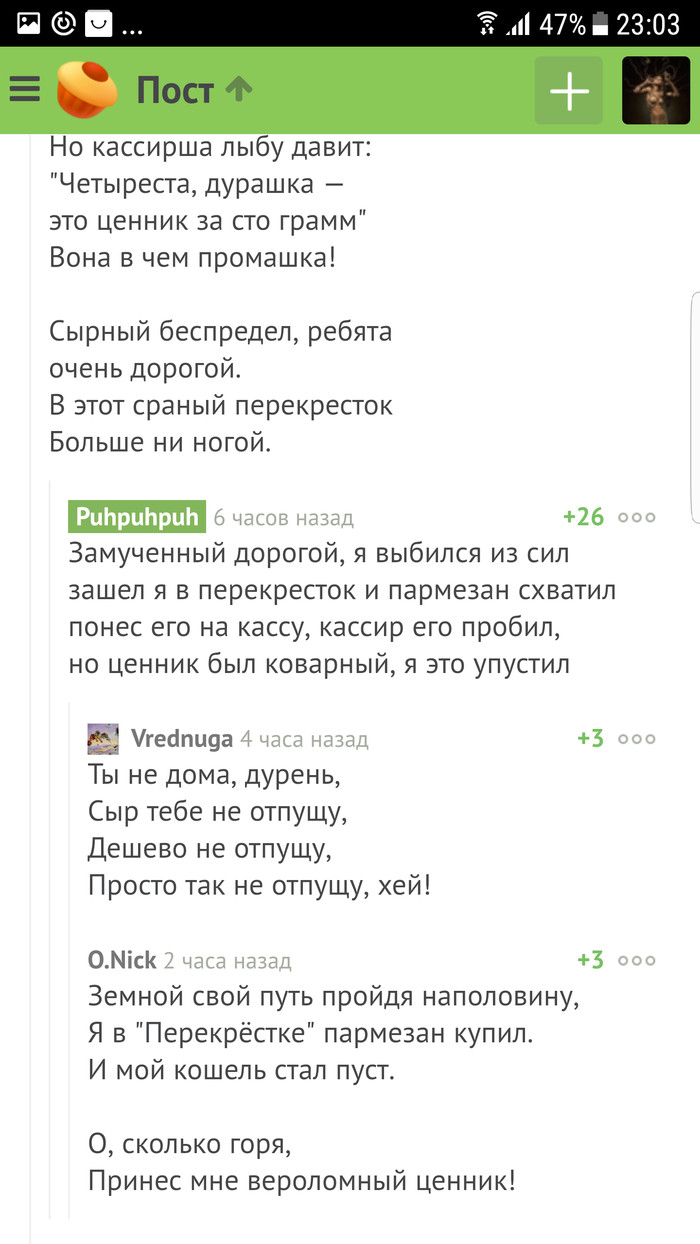The image size is (700, 1244).
Task: Tap +3 rating on Vrednuga comment
Action: click(x=590, y=739)
